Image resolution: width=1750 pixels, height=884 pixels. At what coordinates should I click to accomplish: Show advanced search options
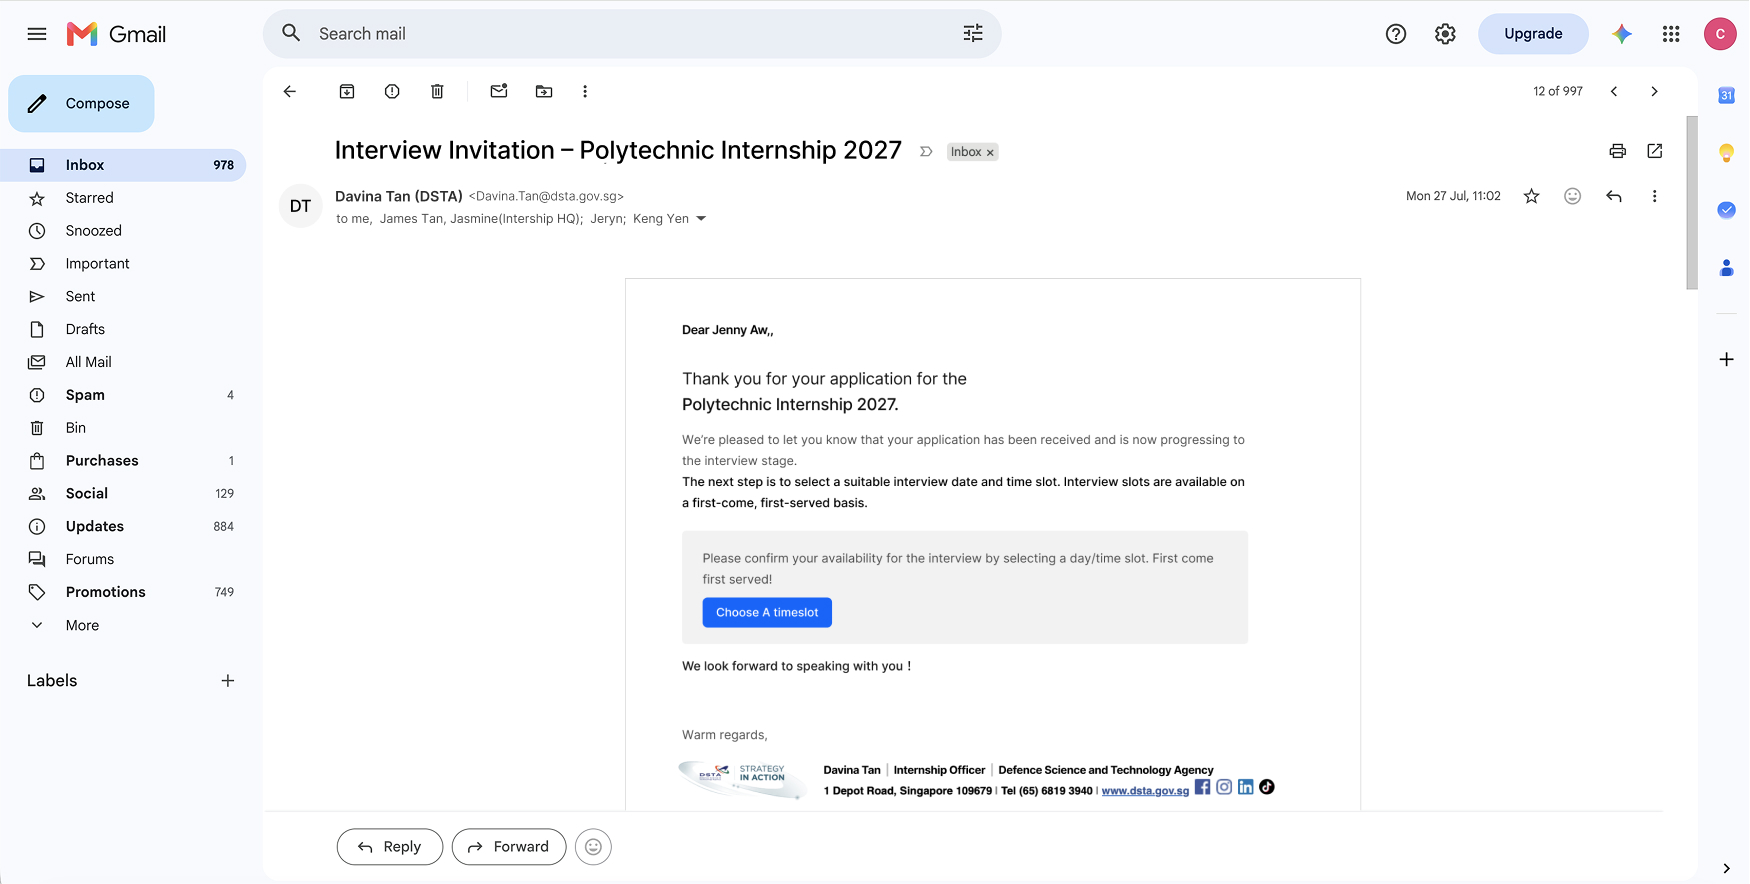pyautogui.click(x=973, y=34)
